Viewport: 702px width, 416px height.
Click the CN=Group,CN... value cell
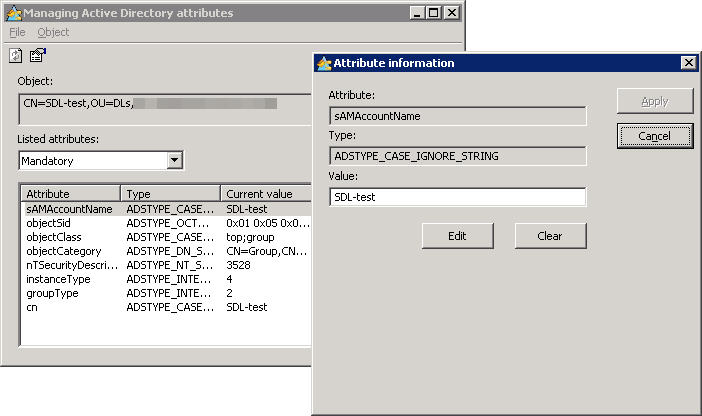click(x=267, y=251)
